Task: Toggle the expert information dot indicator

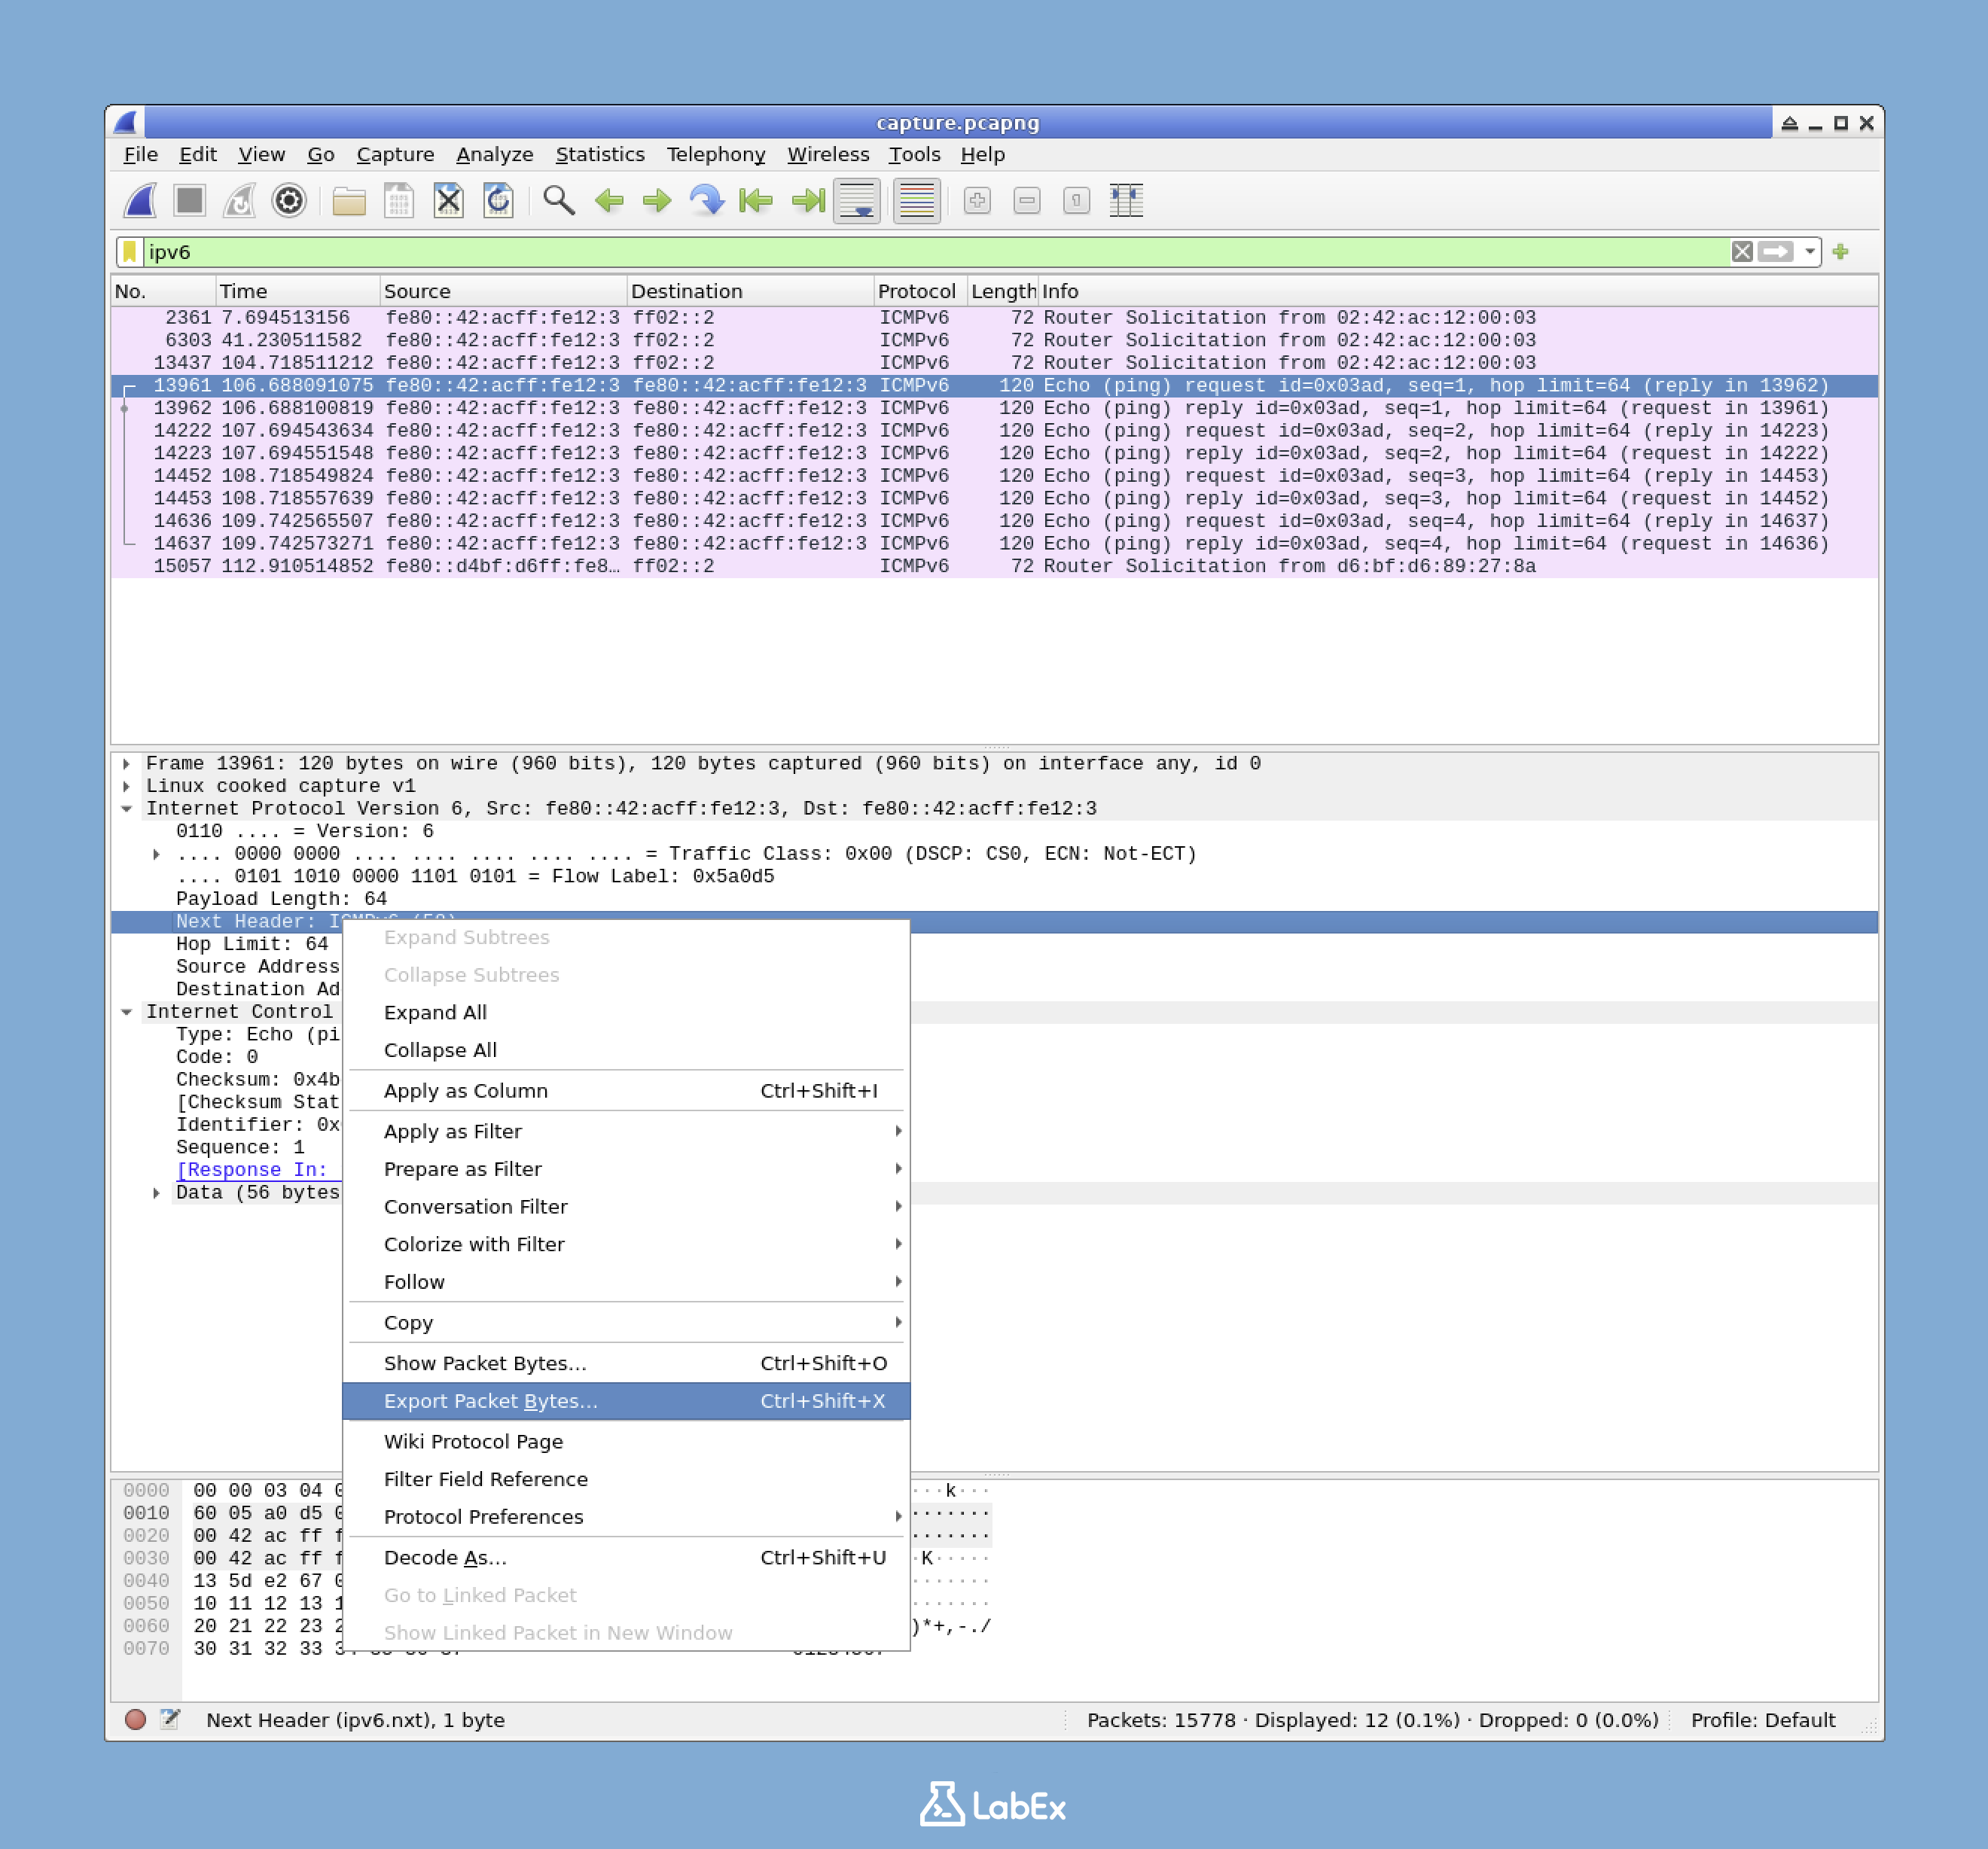Action: point(133,1720)
